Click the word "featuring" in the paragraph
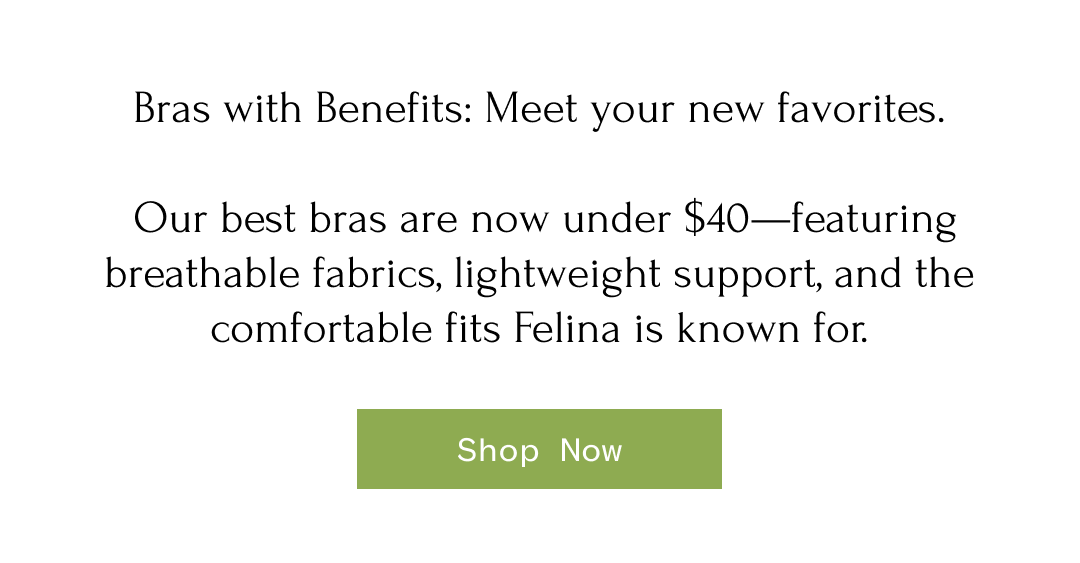 (873, 220)
